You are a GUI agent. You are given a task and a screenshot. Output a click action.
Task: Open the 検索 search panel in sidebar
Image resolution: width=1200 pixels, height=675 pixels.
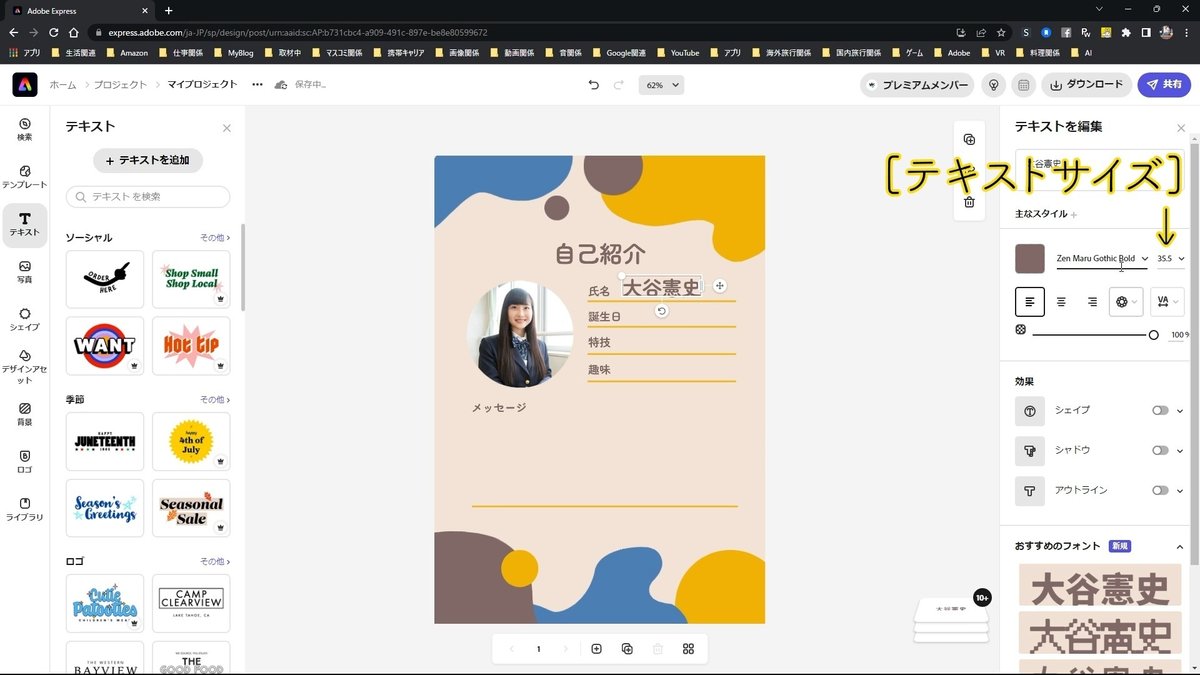[x=24, y=129]
